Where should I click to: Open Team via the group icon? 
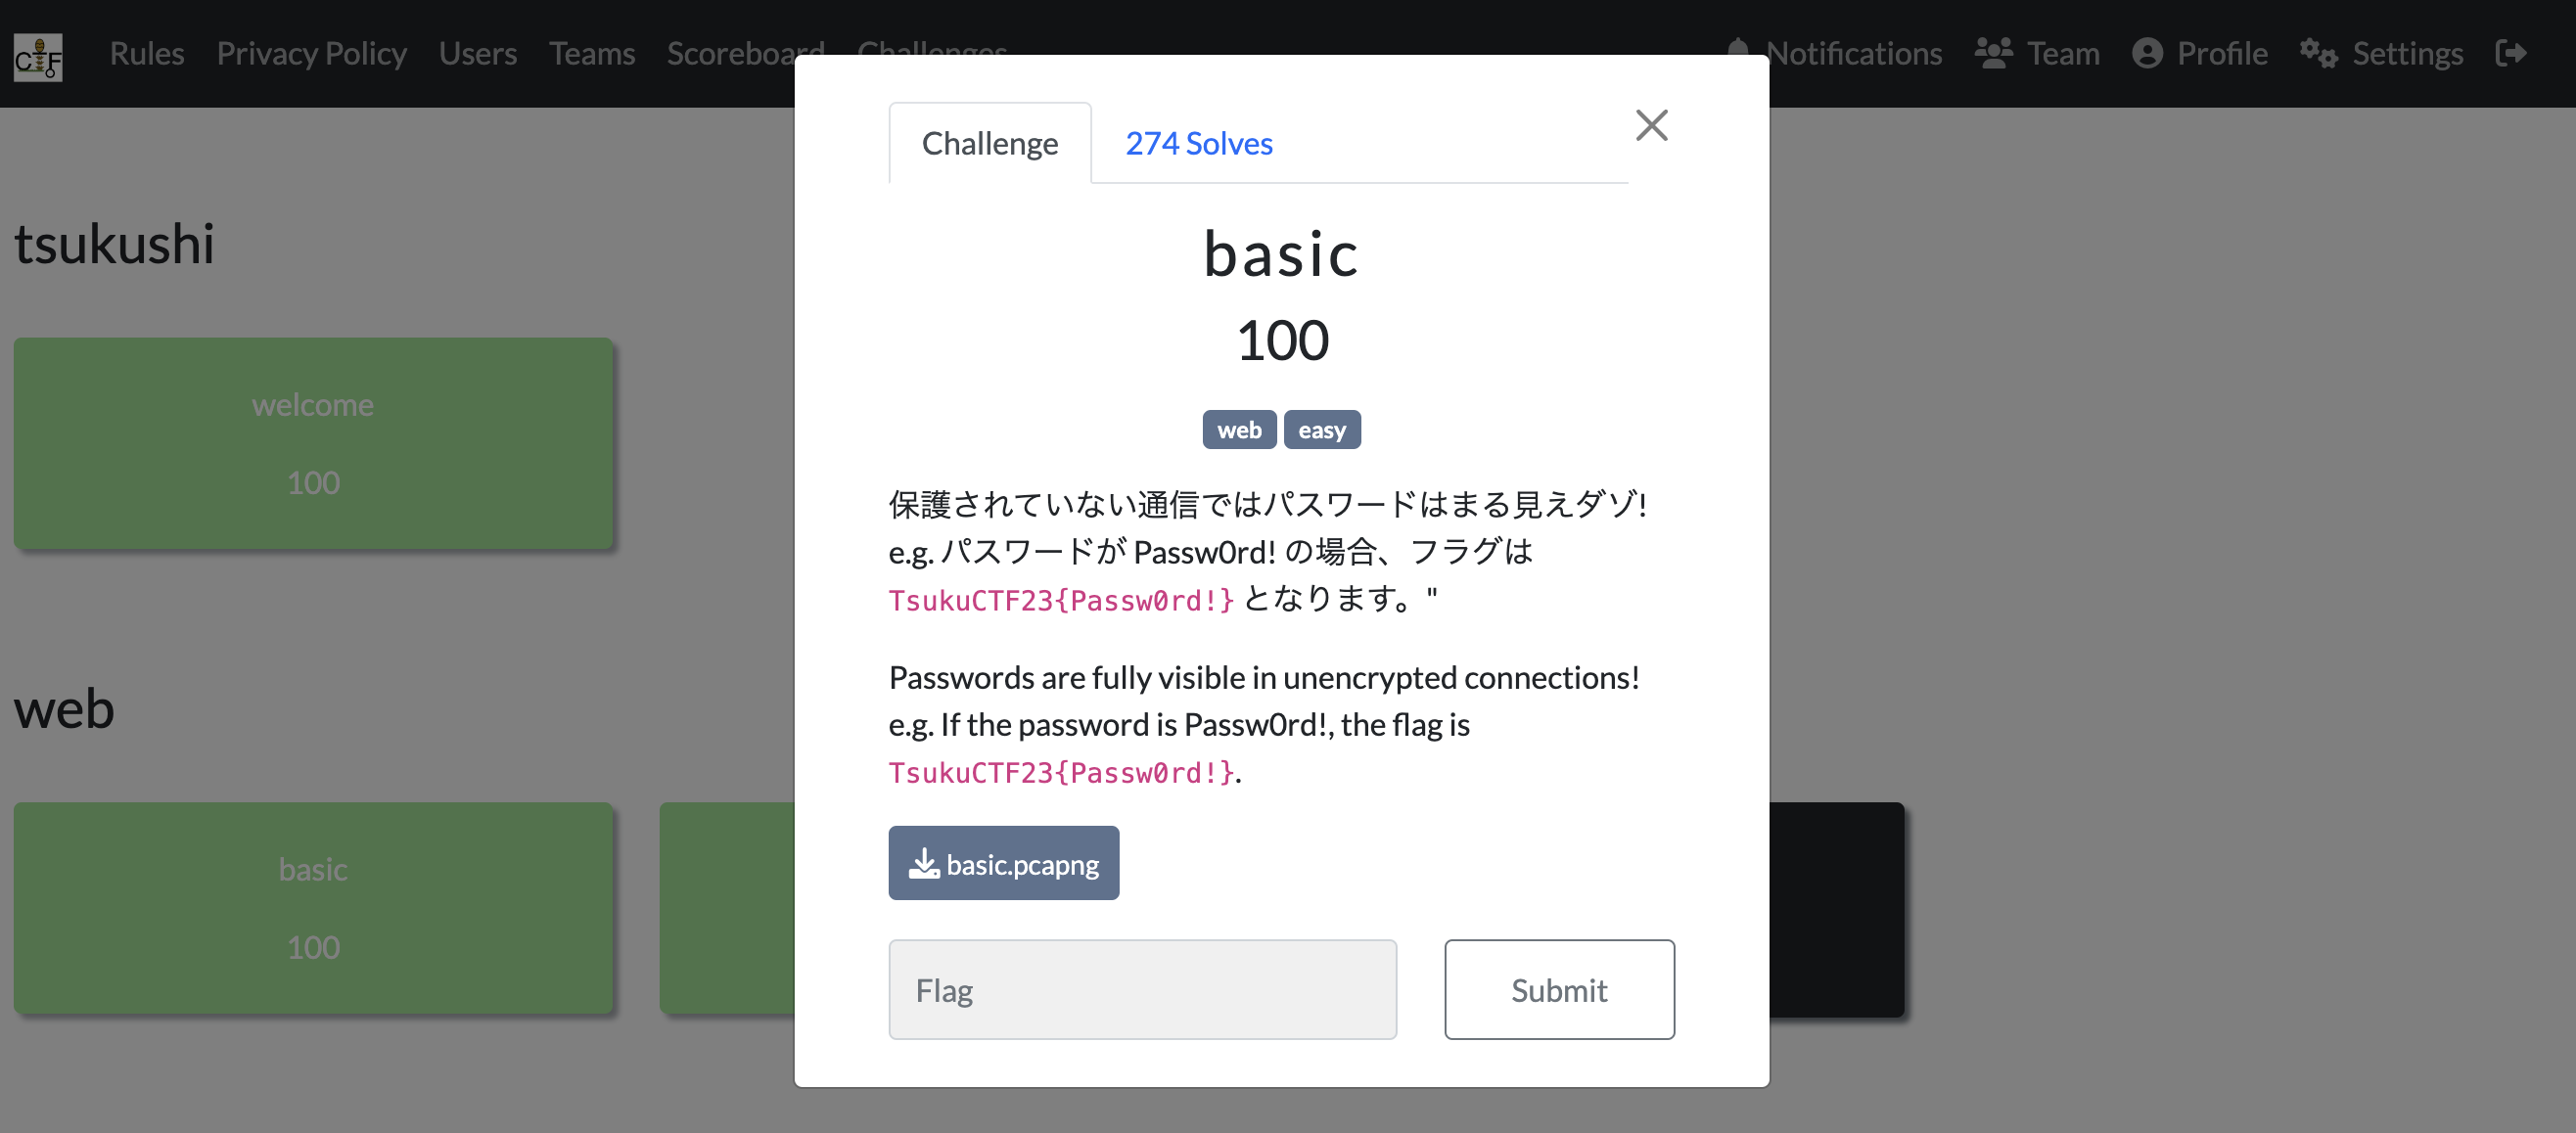(x=1993, y=53)
